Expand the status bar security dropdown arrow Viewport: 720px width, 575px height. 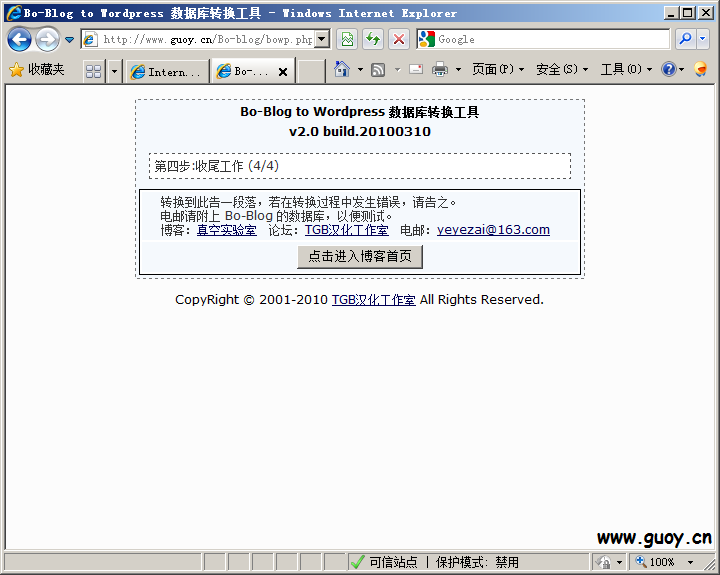pos(619,562)
